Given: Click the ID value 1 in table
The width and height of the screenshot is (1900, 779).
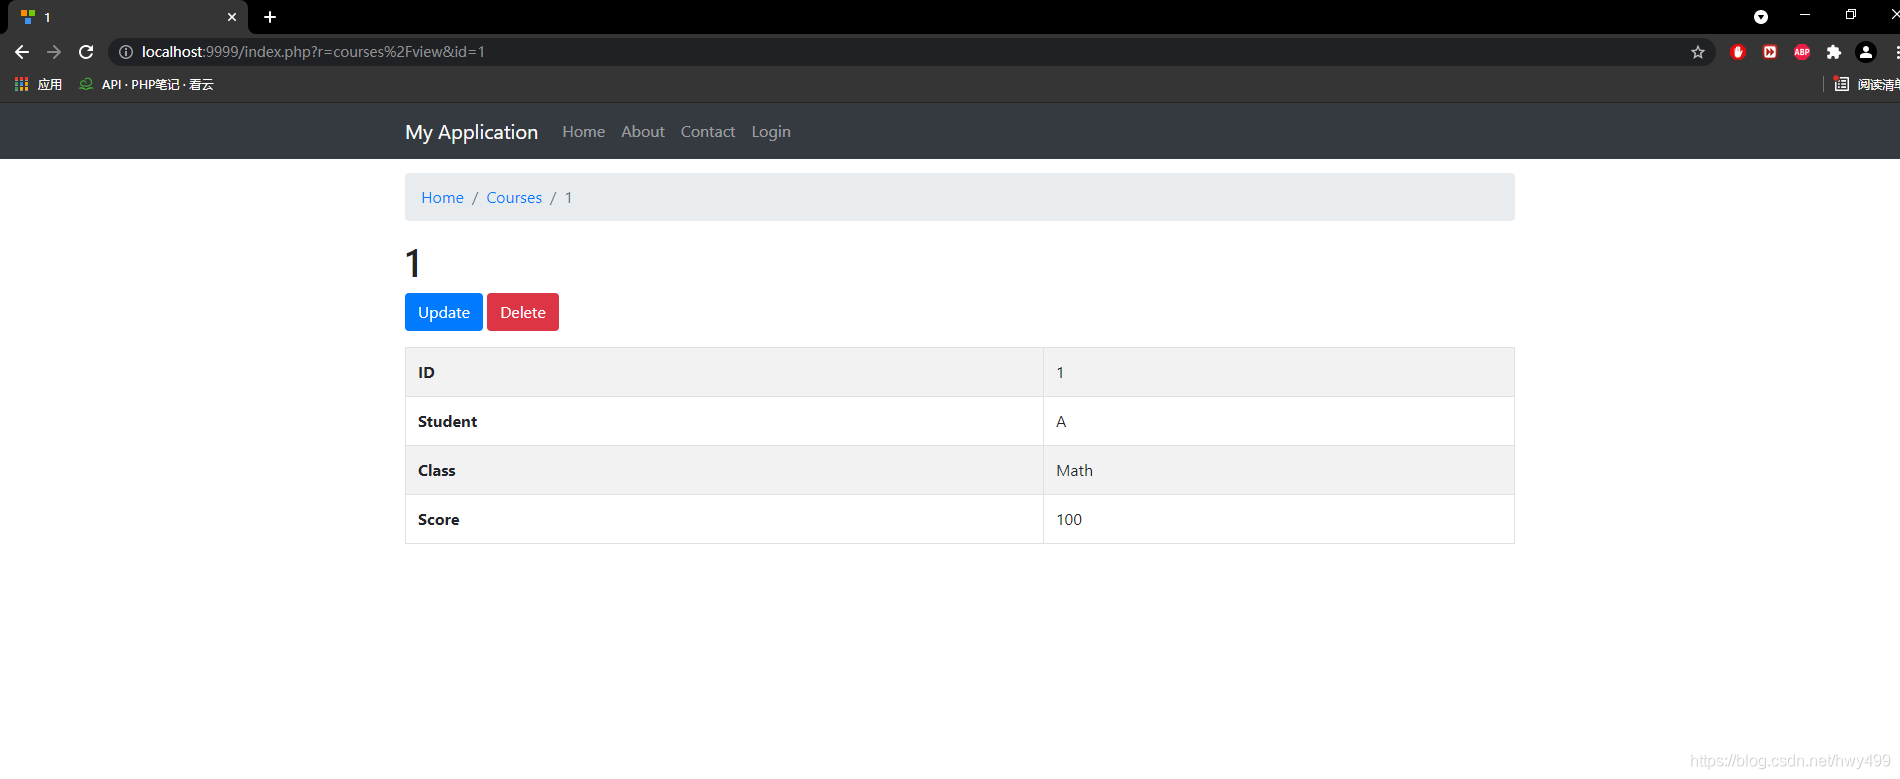Looking at the screenshot, I should (x=1060, y=373).
